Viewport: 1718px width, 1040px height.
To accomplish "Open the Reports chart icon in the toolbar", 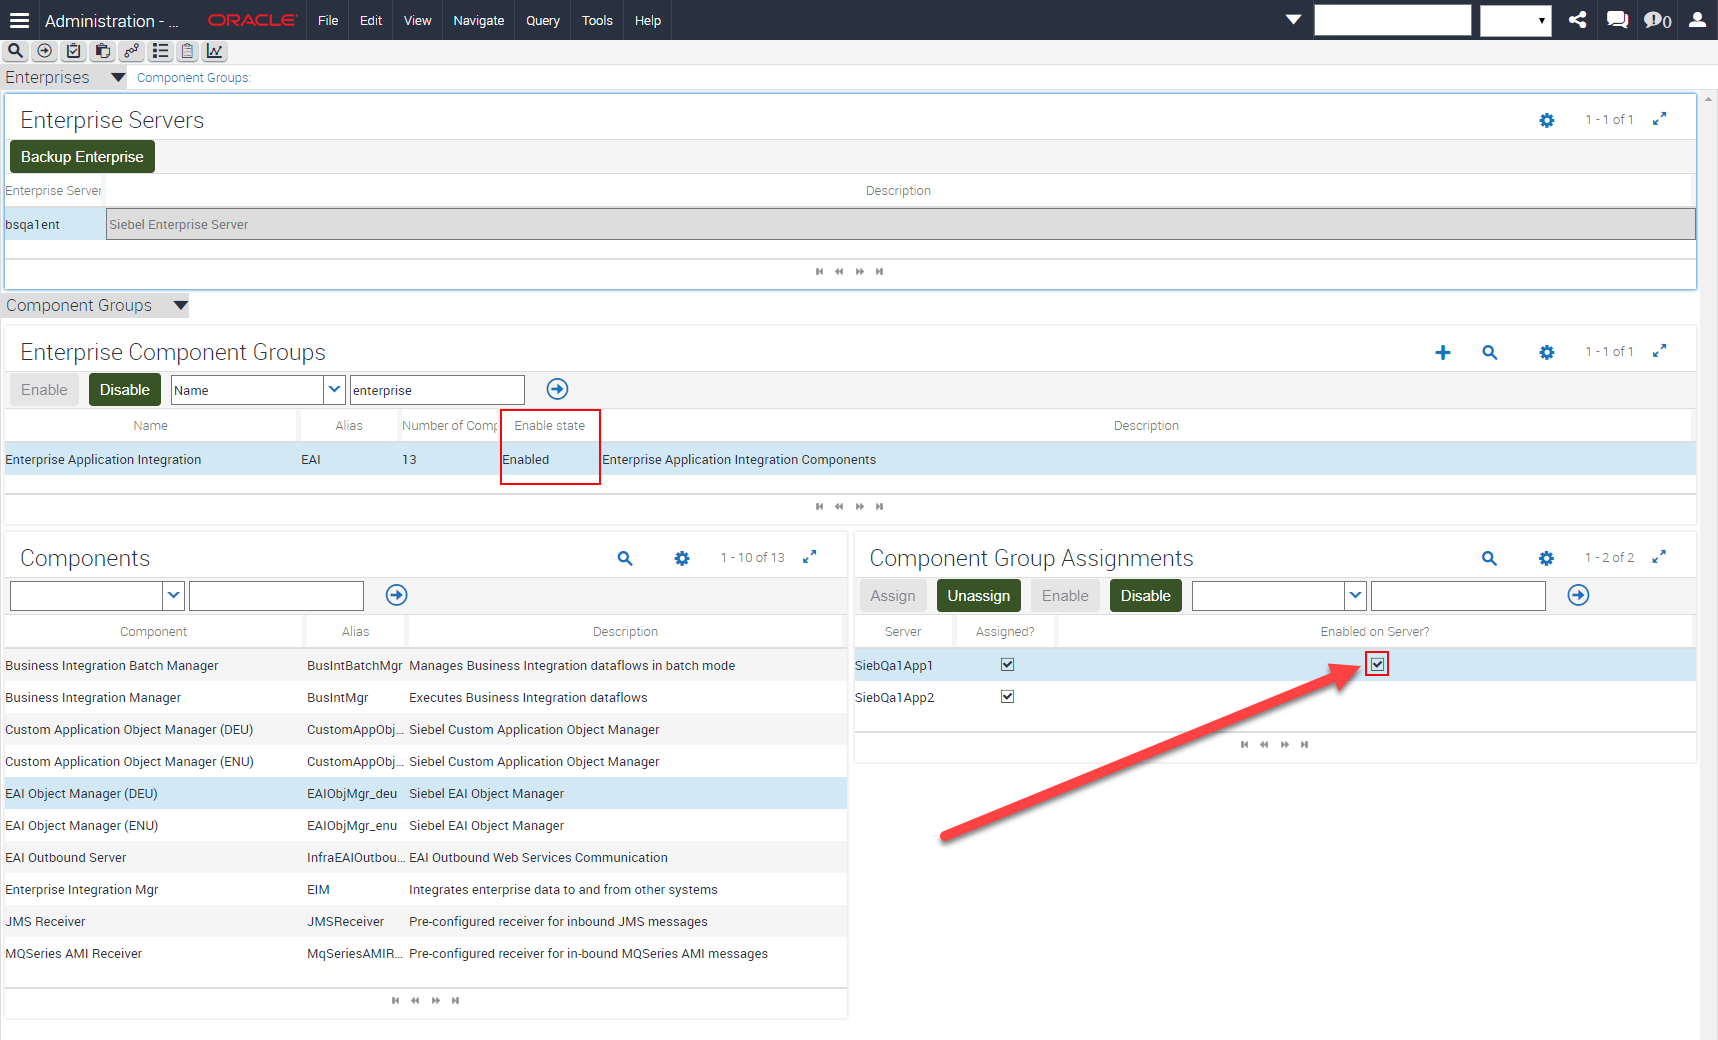I will pyautogui.click(x=214, y=51).
